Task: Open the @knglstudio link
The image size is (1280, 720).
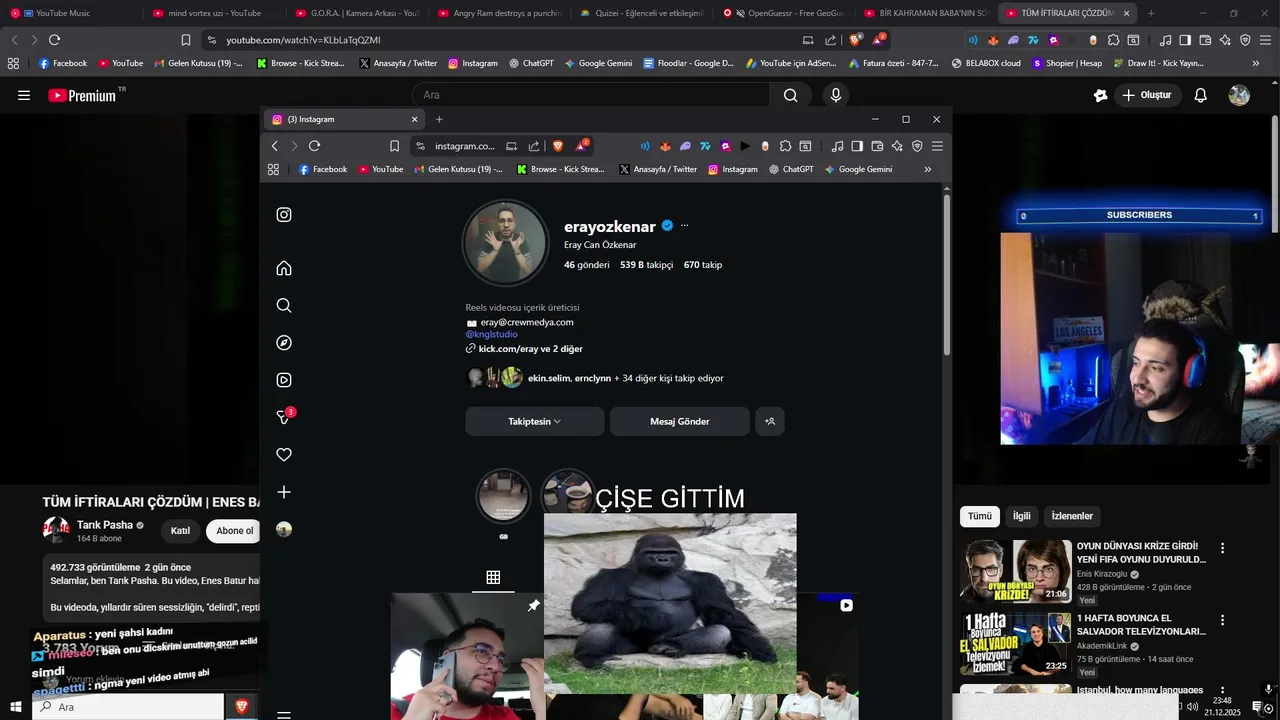Action: (491, 334)
